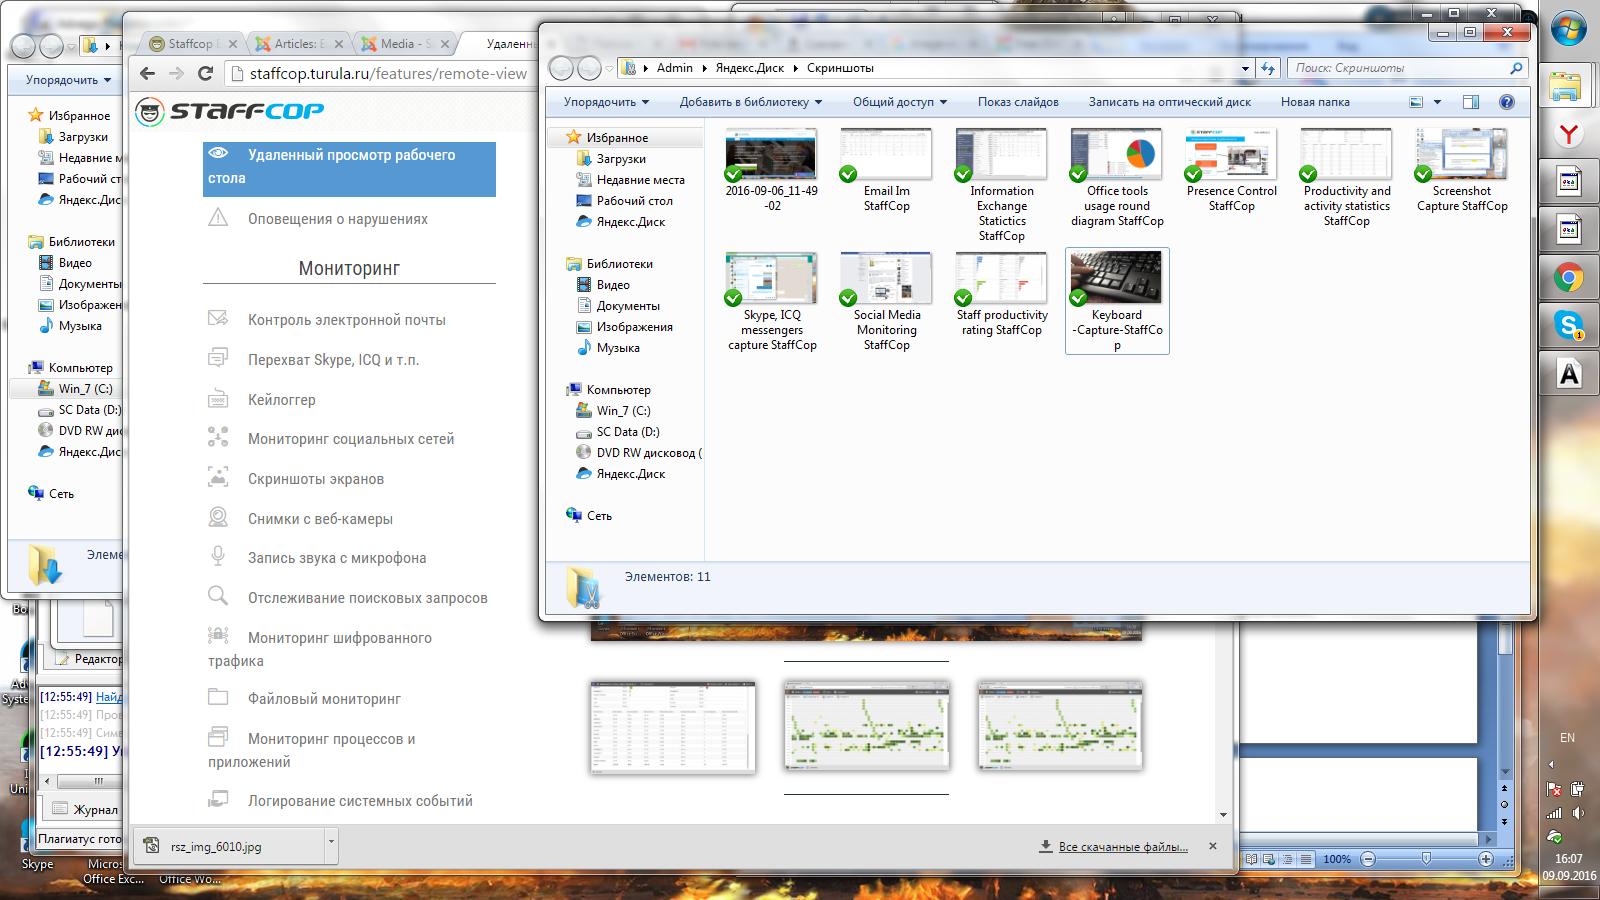This screenshot has height=900, width=1600.
Task: Click the arrow after Яндекс.Диск in breadcrumb
Action: coord(795,68)
